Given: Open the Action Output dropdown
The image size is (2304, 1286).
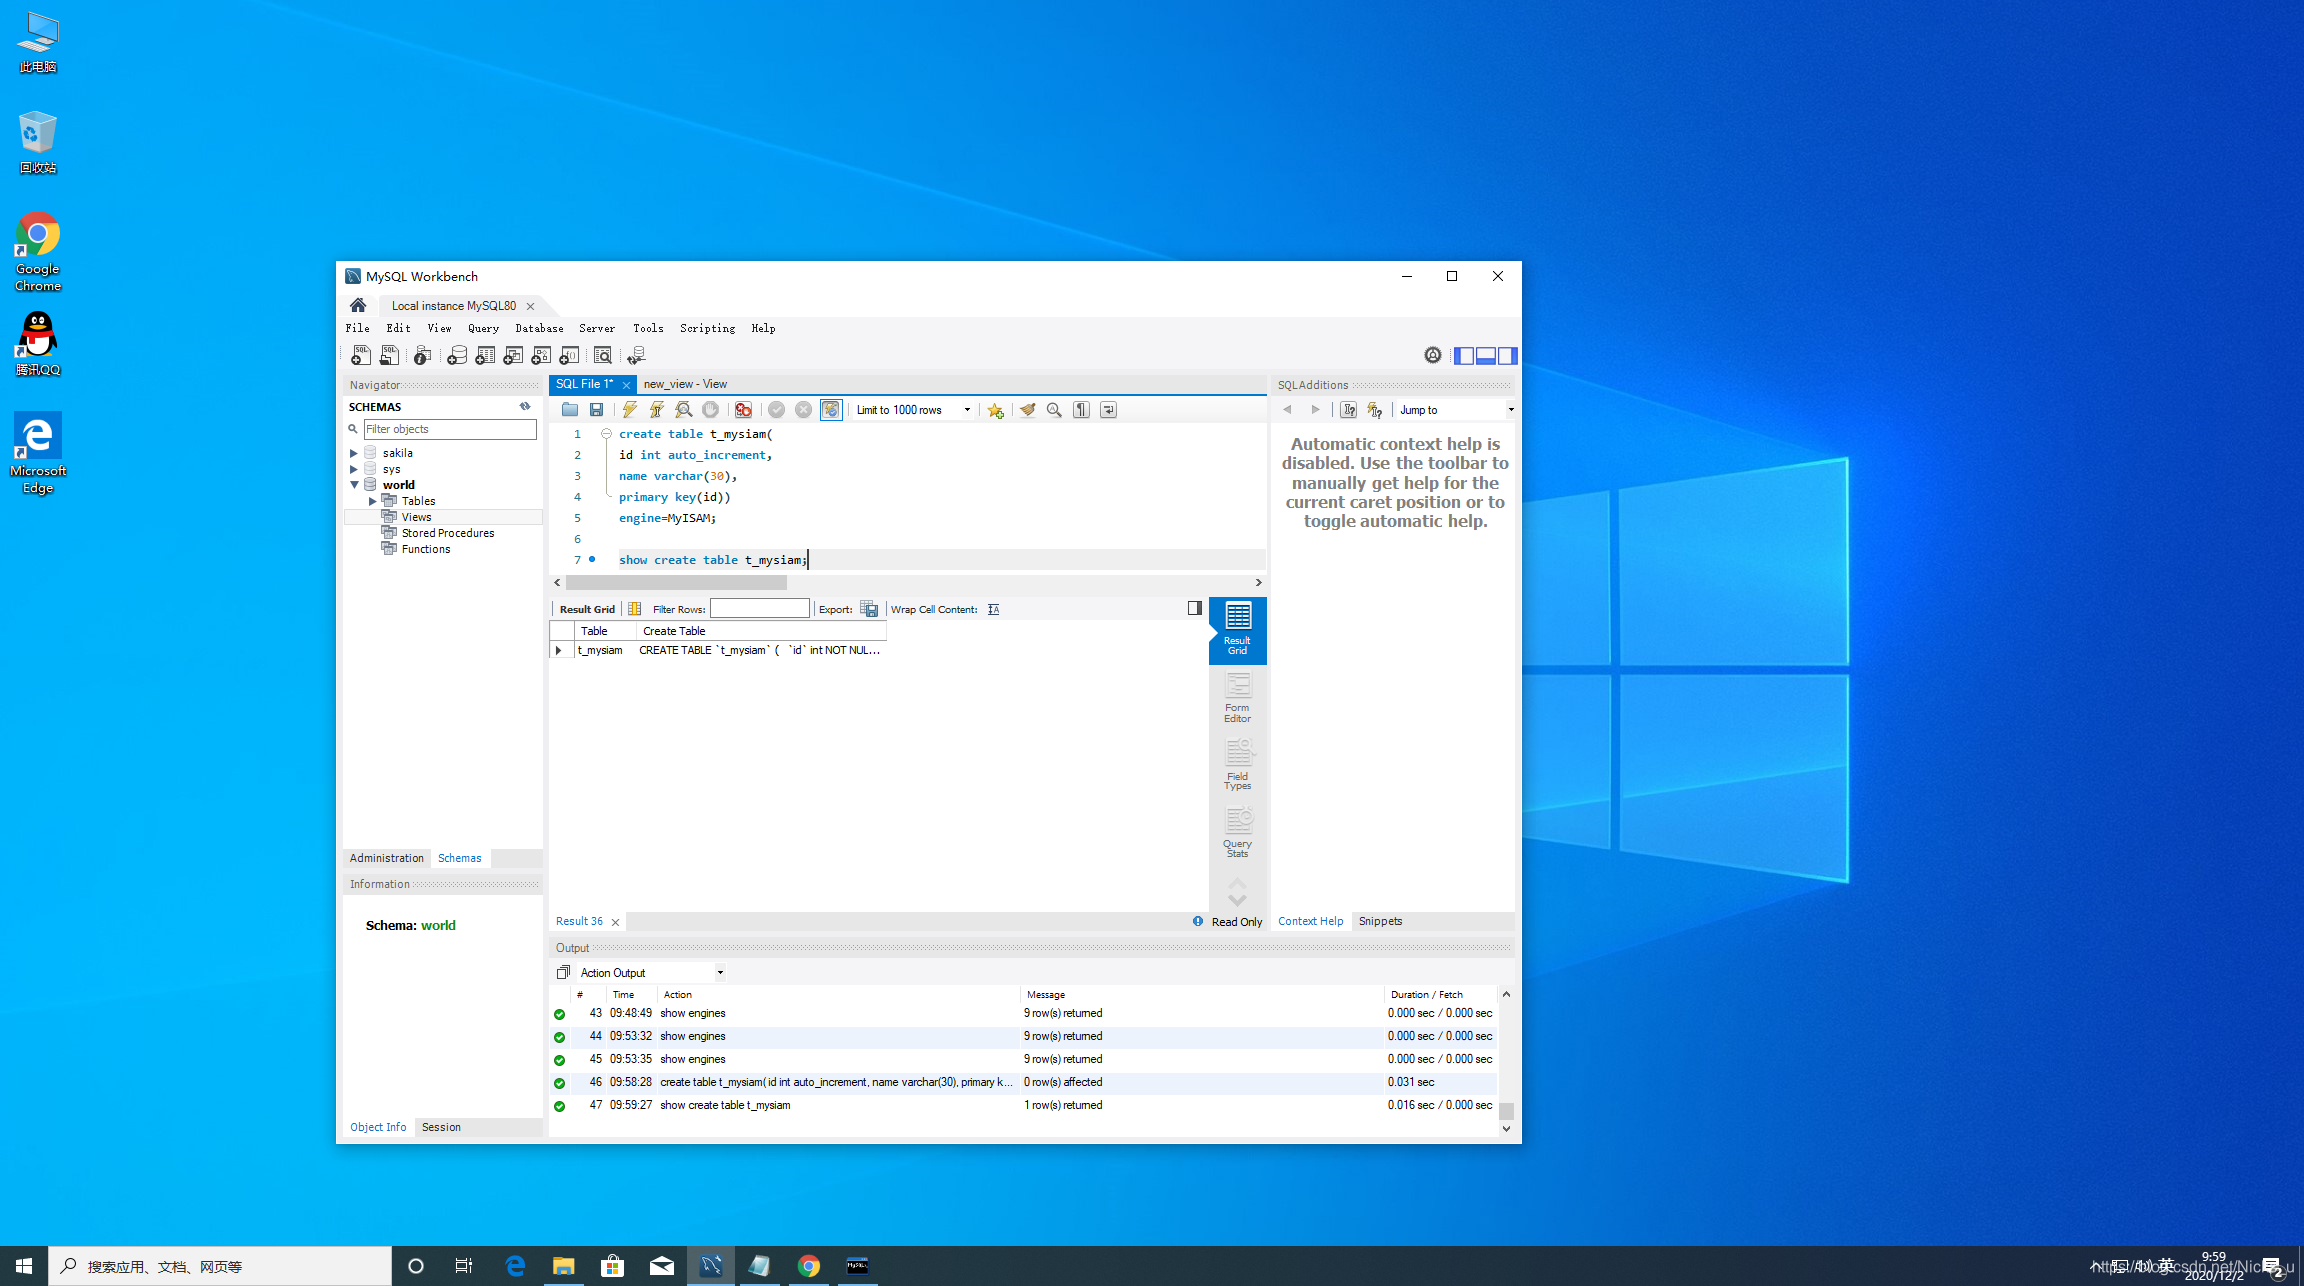Looking at the screenshot, I should click(720, 973).
